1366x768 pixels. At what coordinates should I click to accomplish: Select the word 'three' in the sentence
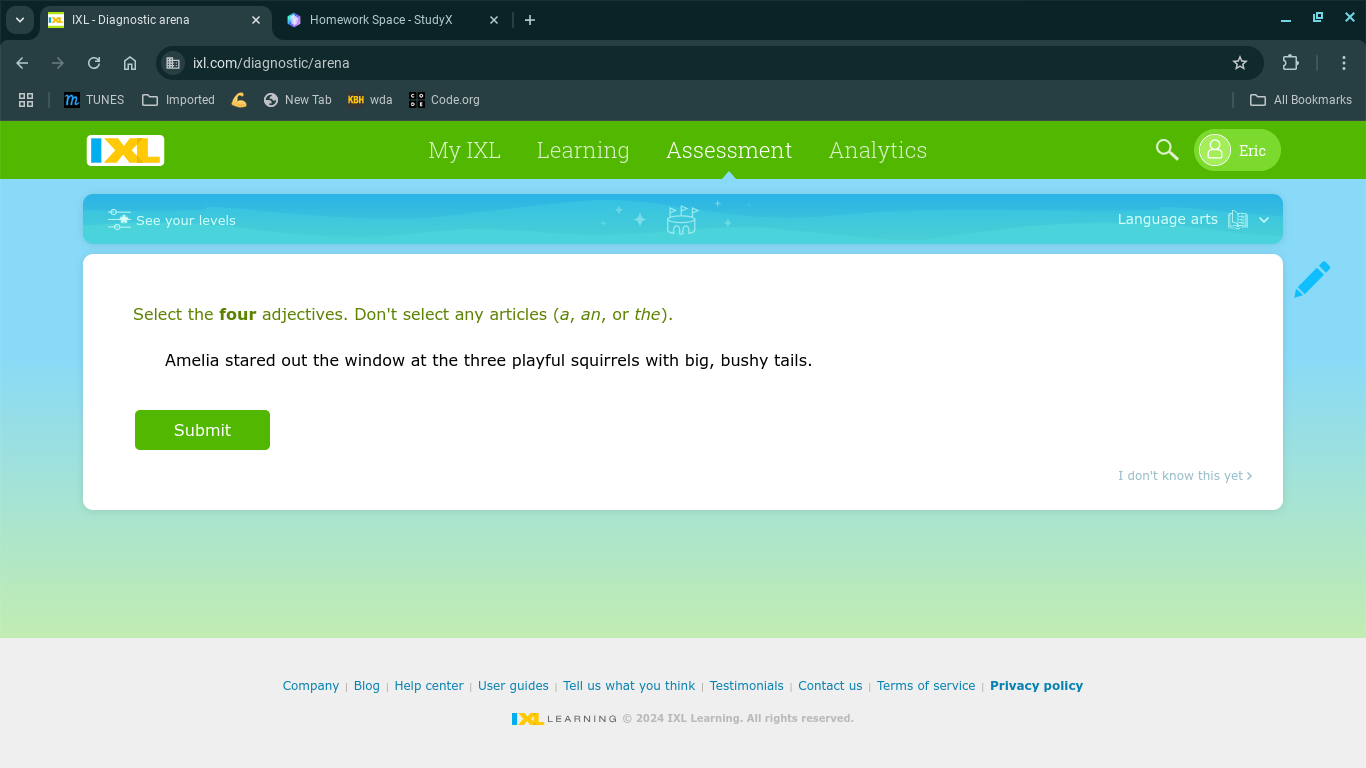tap(485, 361)
